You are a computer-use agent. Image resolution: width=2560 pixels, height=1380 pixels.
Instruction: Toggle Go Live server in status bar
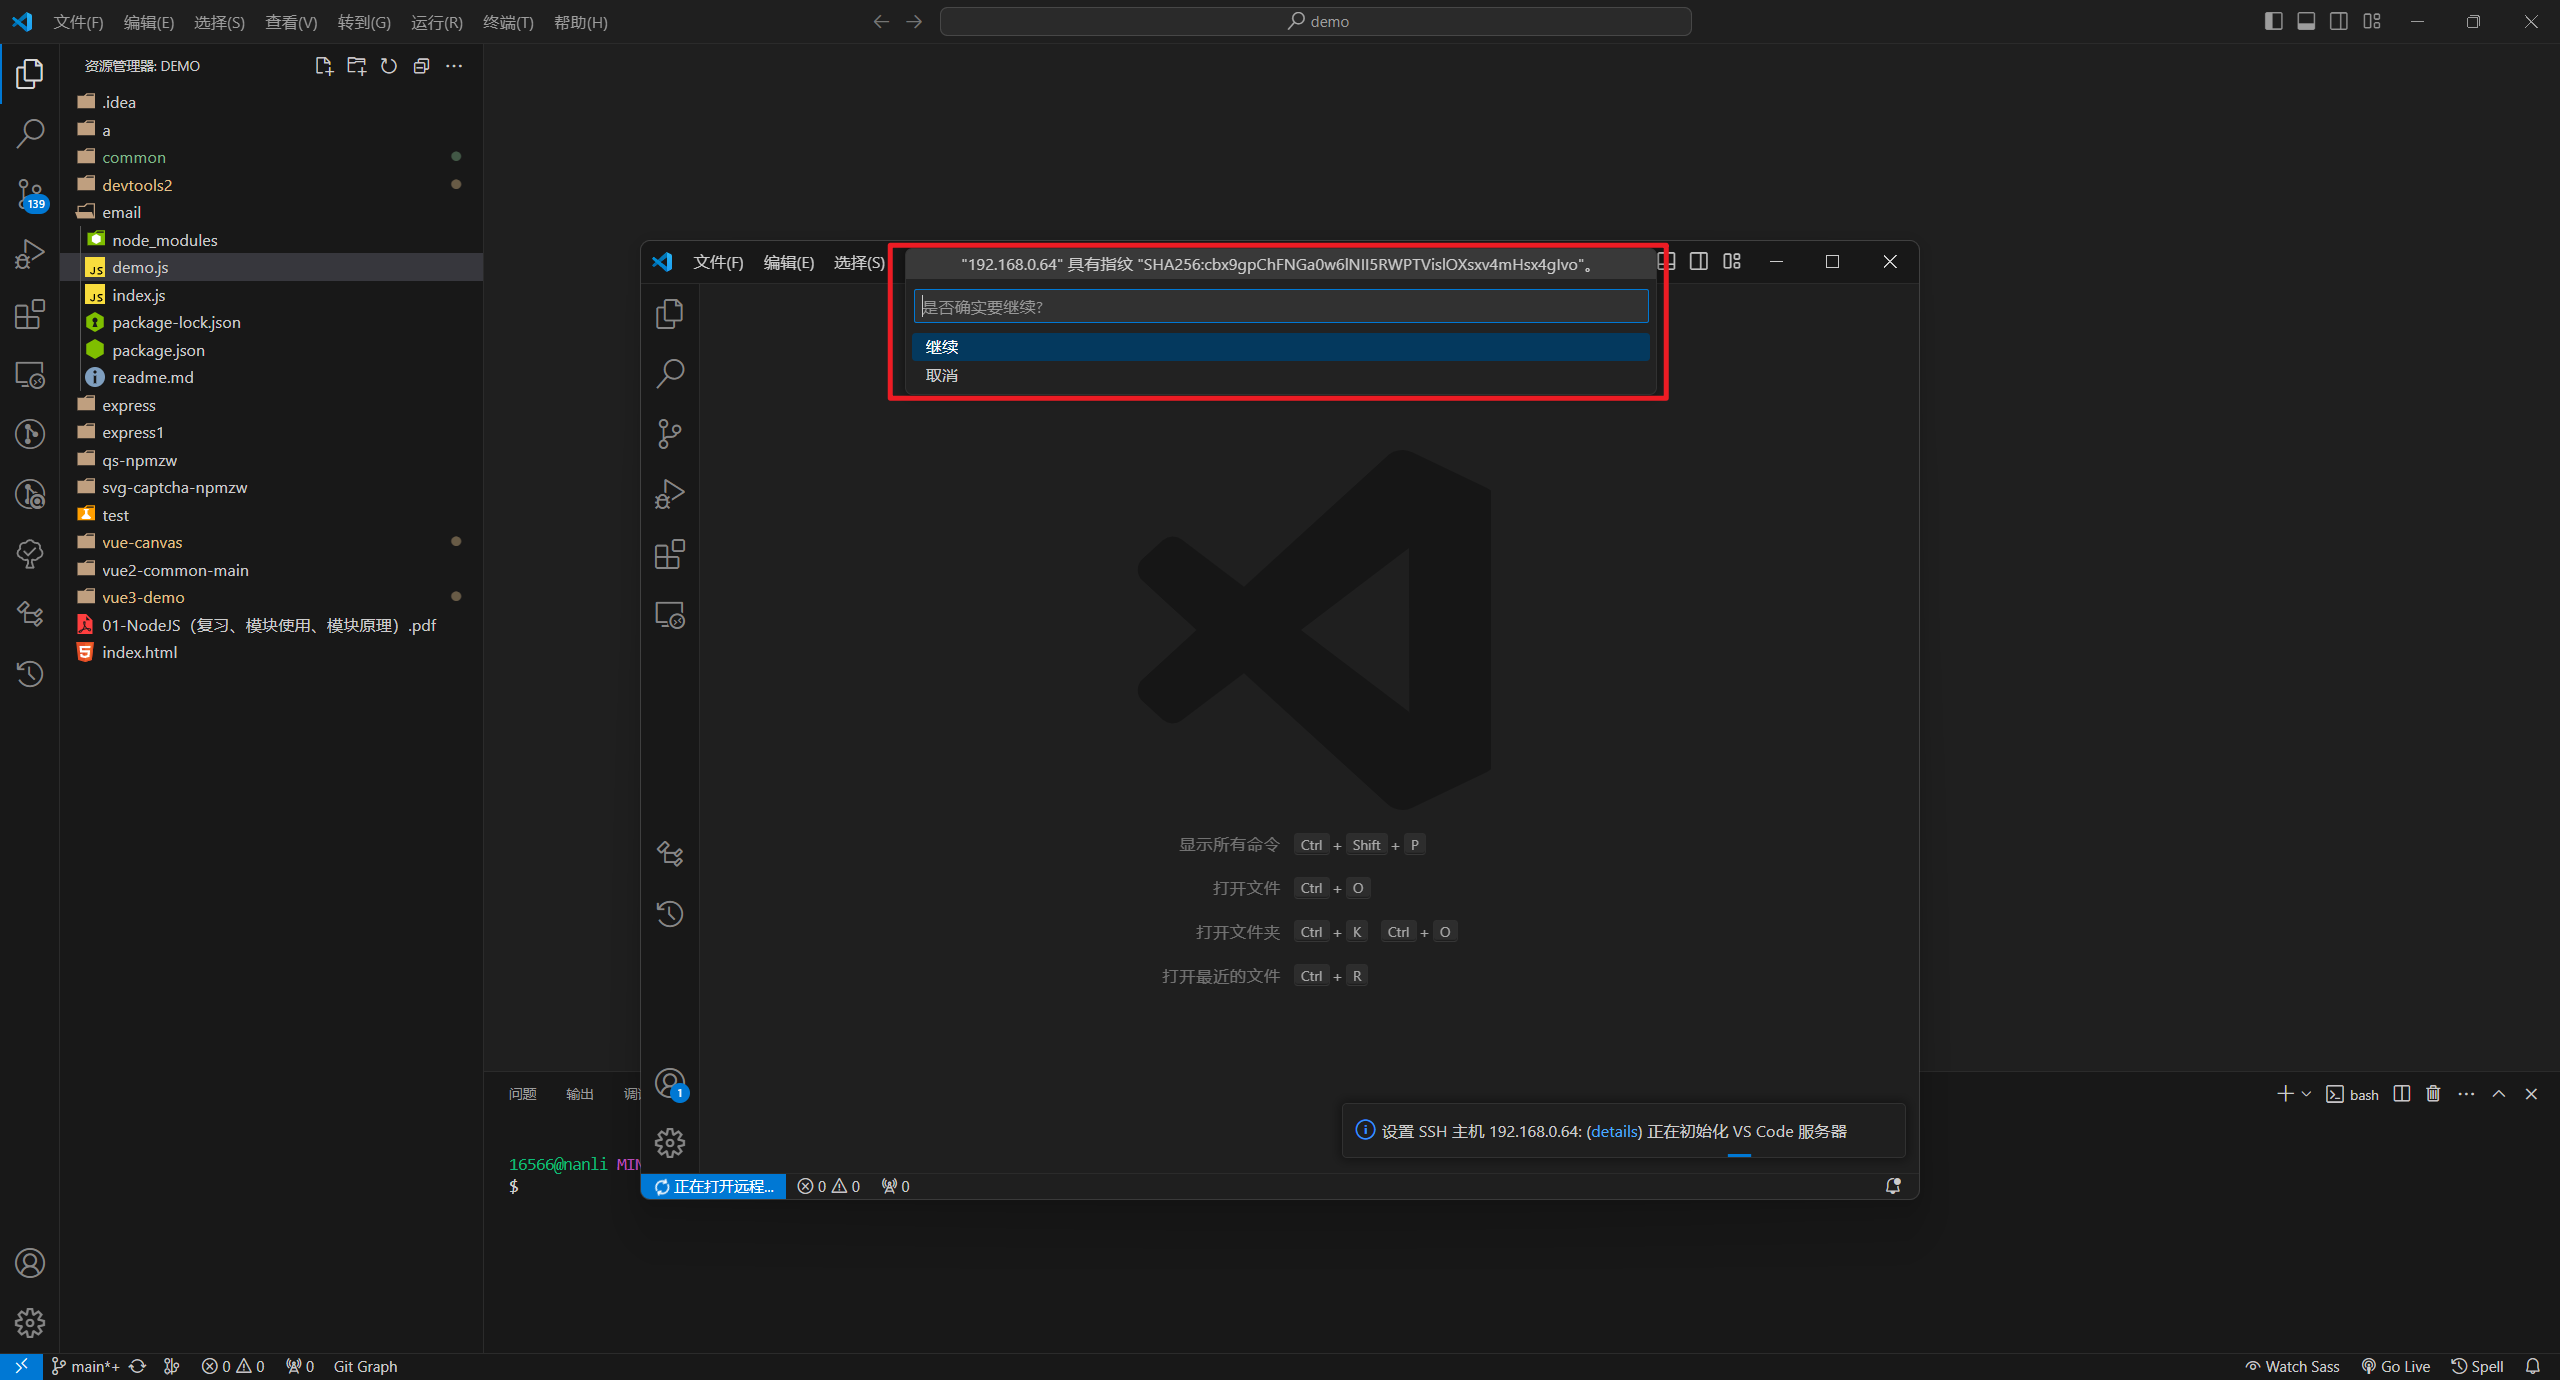(2396, 1366)
